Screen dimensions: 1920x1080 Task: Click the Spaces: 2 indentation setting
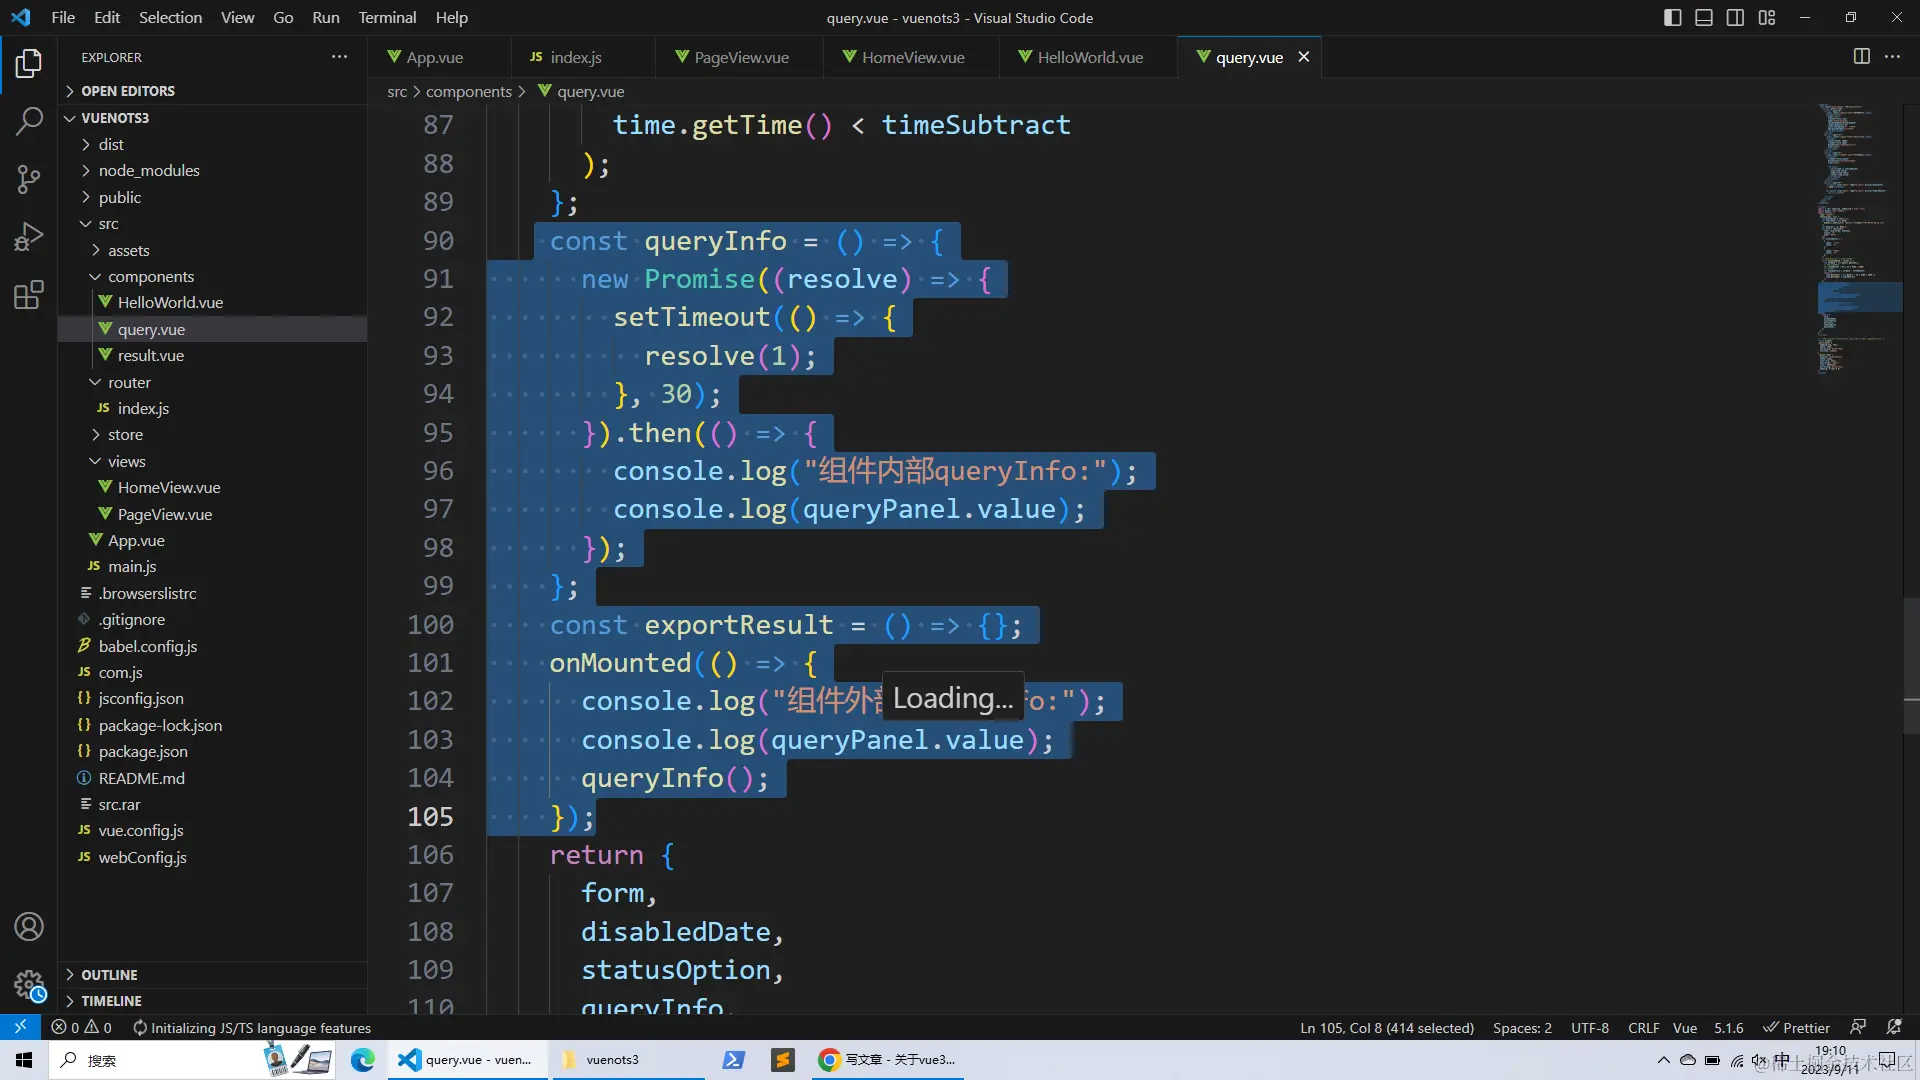tap(1522, 1028)
